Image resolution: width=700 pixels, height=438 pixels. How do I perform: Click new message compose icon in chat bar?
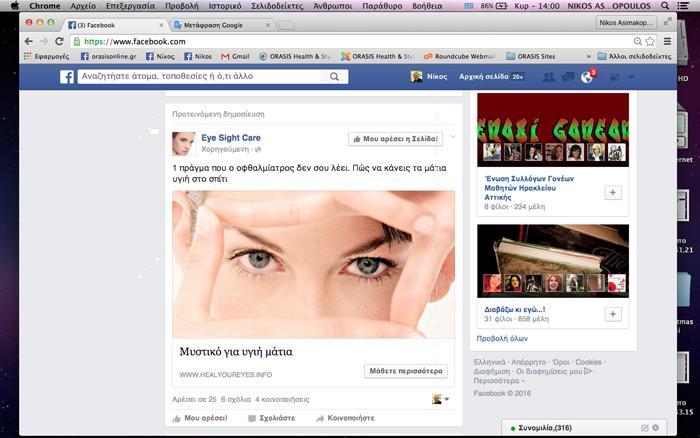point(645,428)
